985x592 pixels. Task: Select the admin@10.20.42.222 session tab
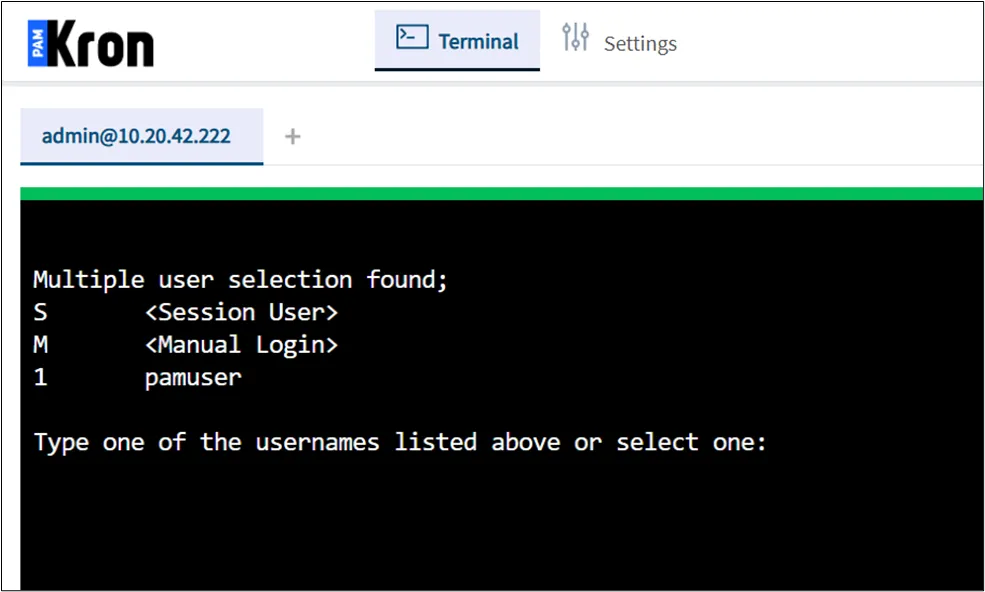(x=142, y=136)
